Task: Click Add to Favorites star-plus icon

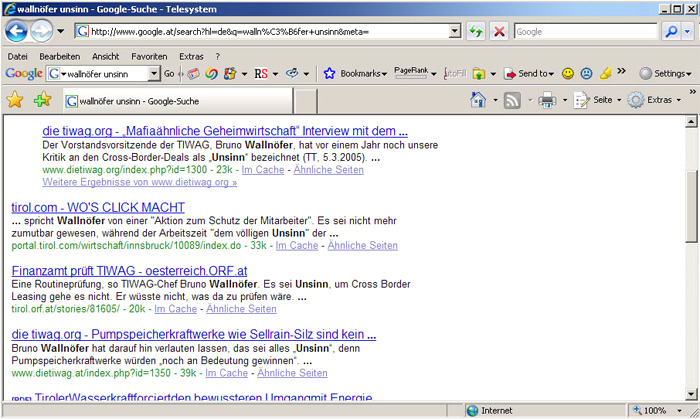Action: coord(42,100)
